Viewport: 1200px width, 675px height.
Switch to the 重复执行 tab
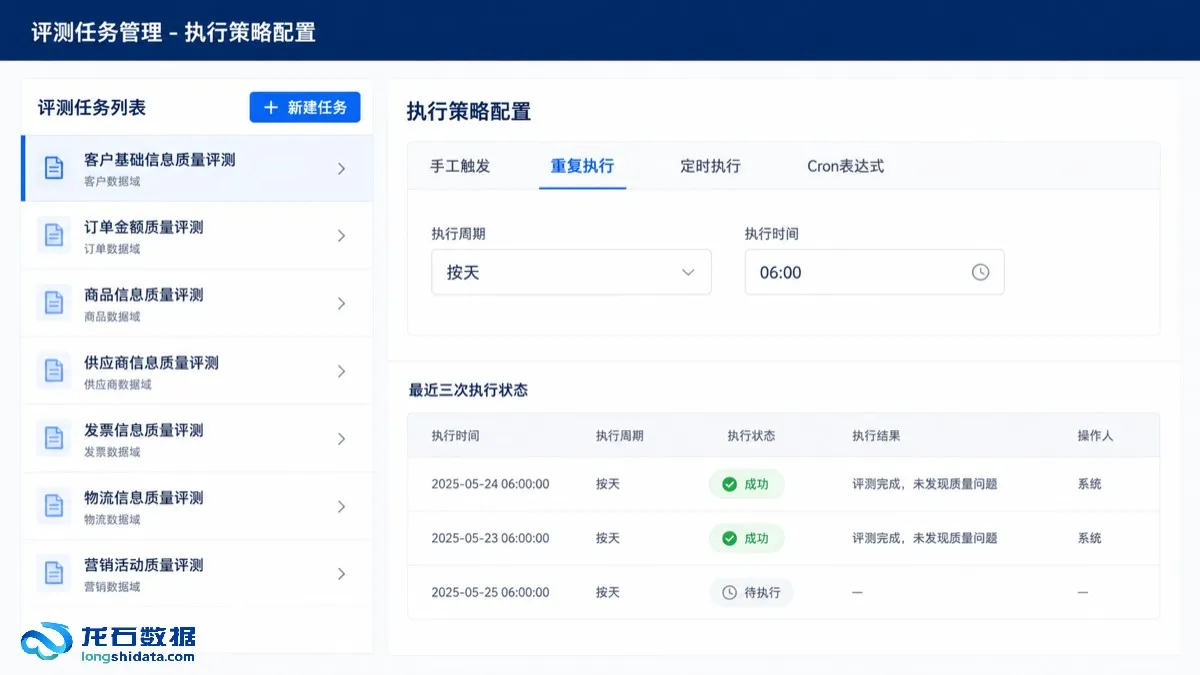point(582,166)
